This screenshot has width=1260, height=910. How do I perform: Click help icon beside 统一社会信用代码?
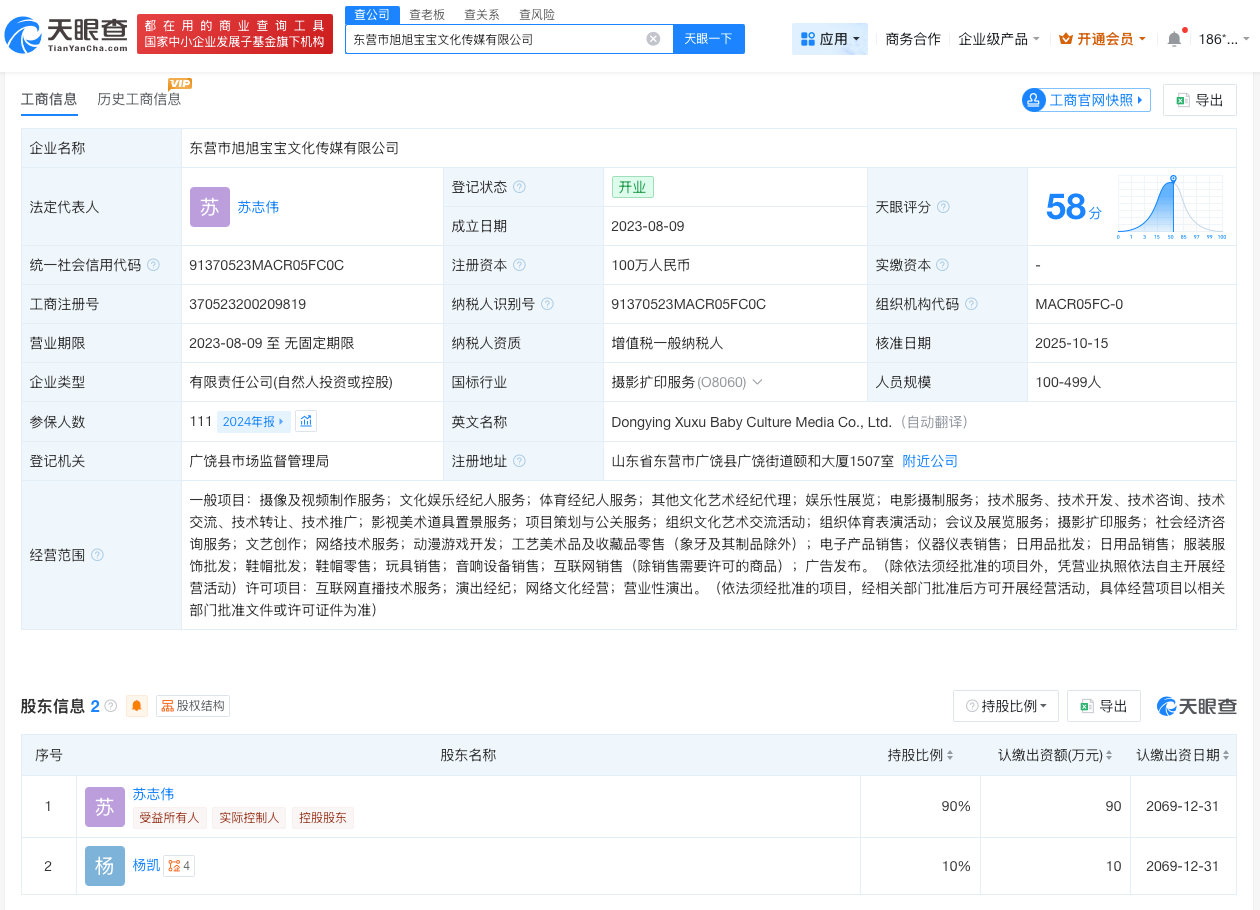point(153,265)
